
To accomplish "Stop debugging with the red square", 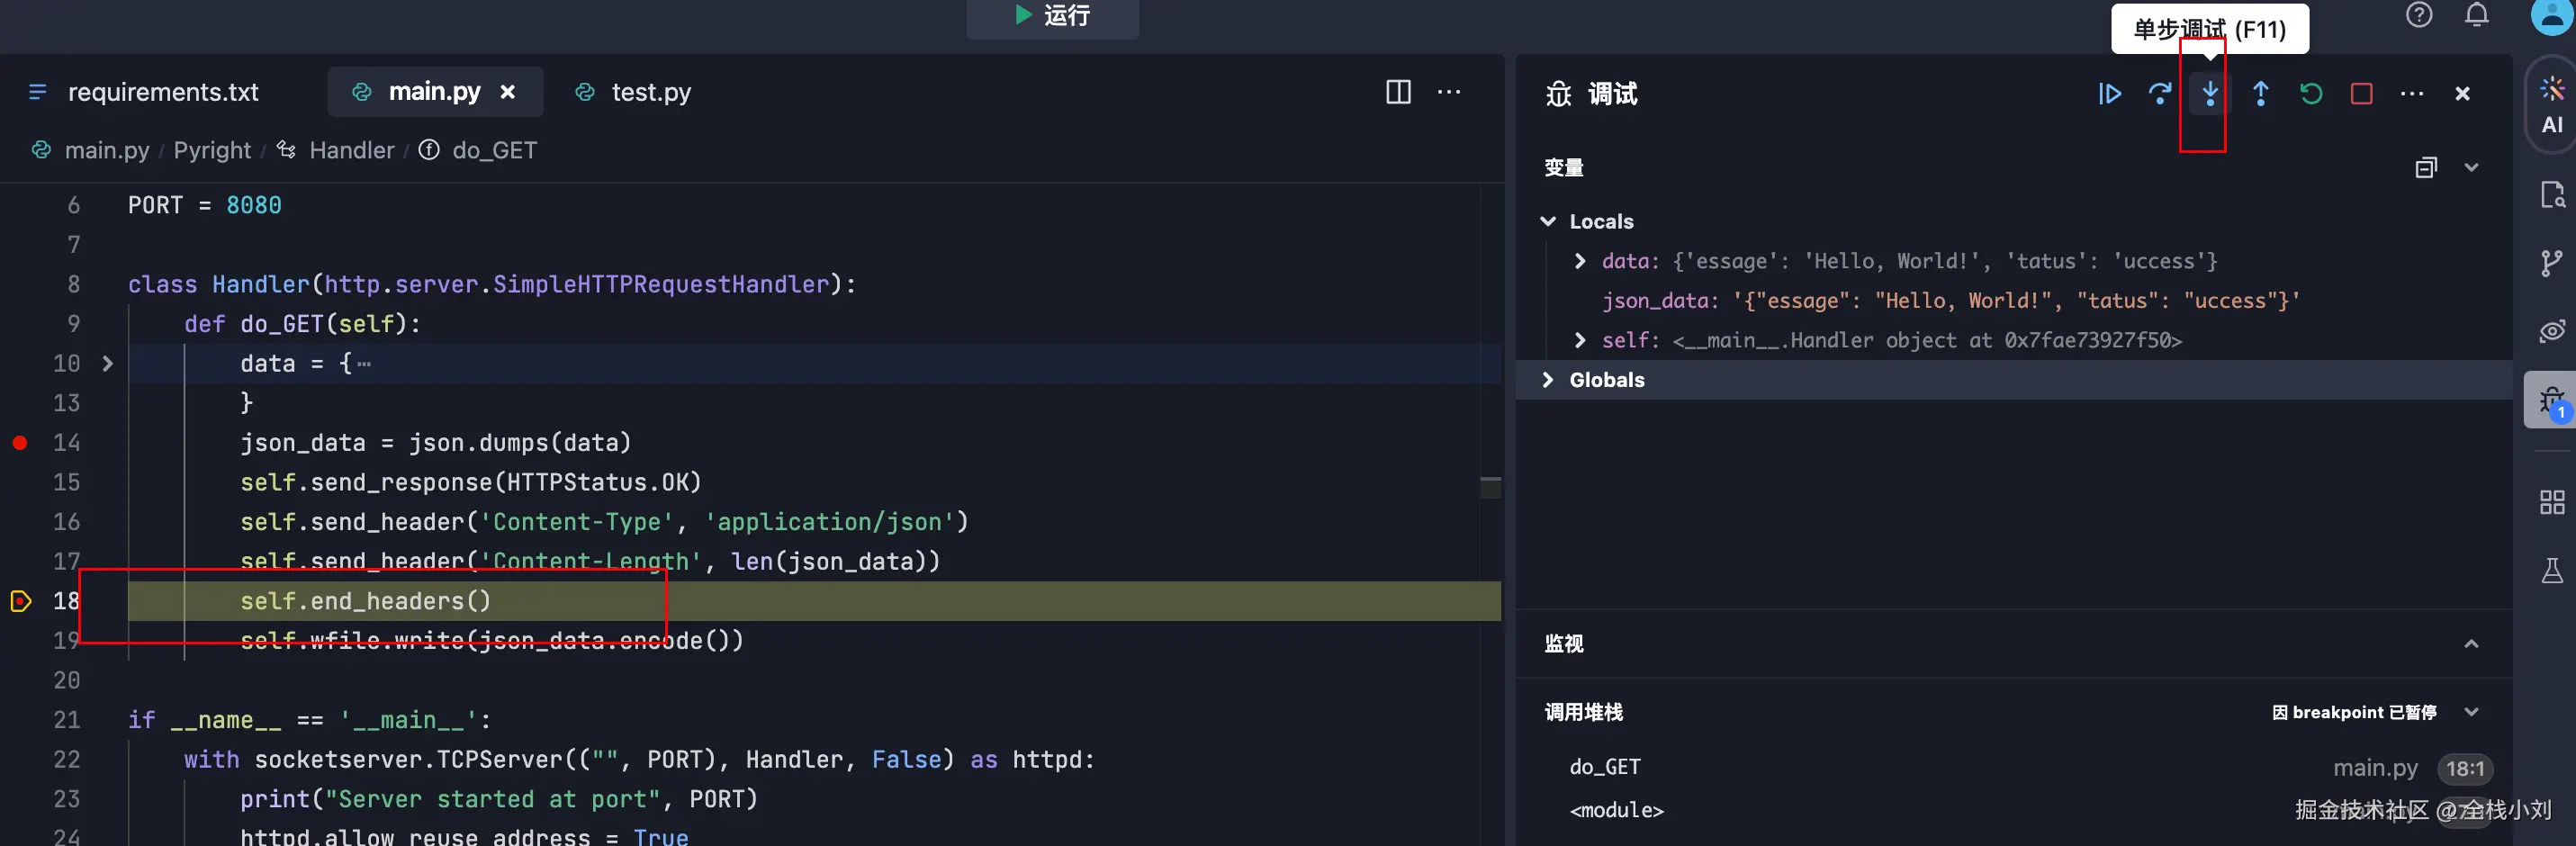I will tap(2361, 94).
